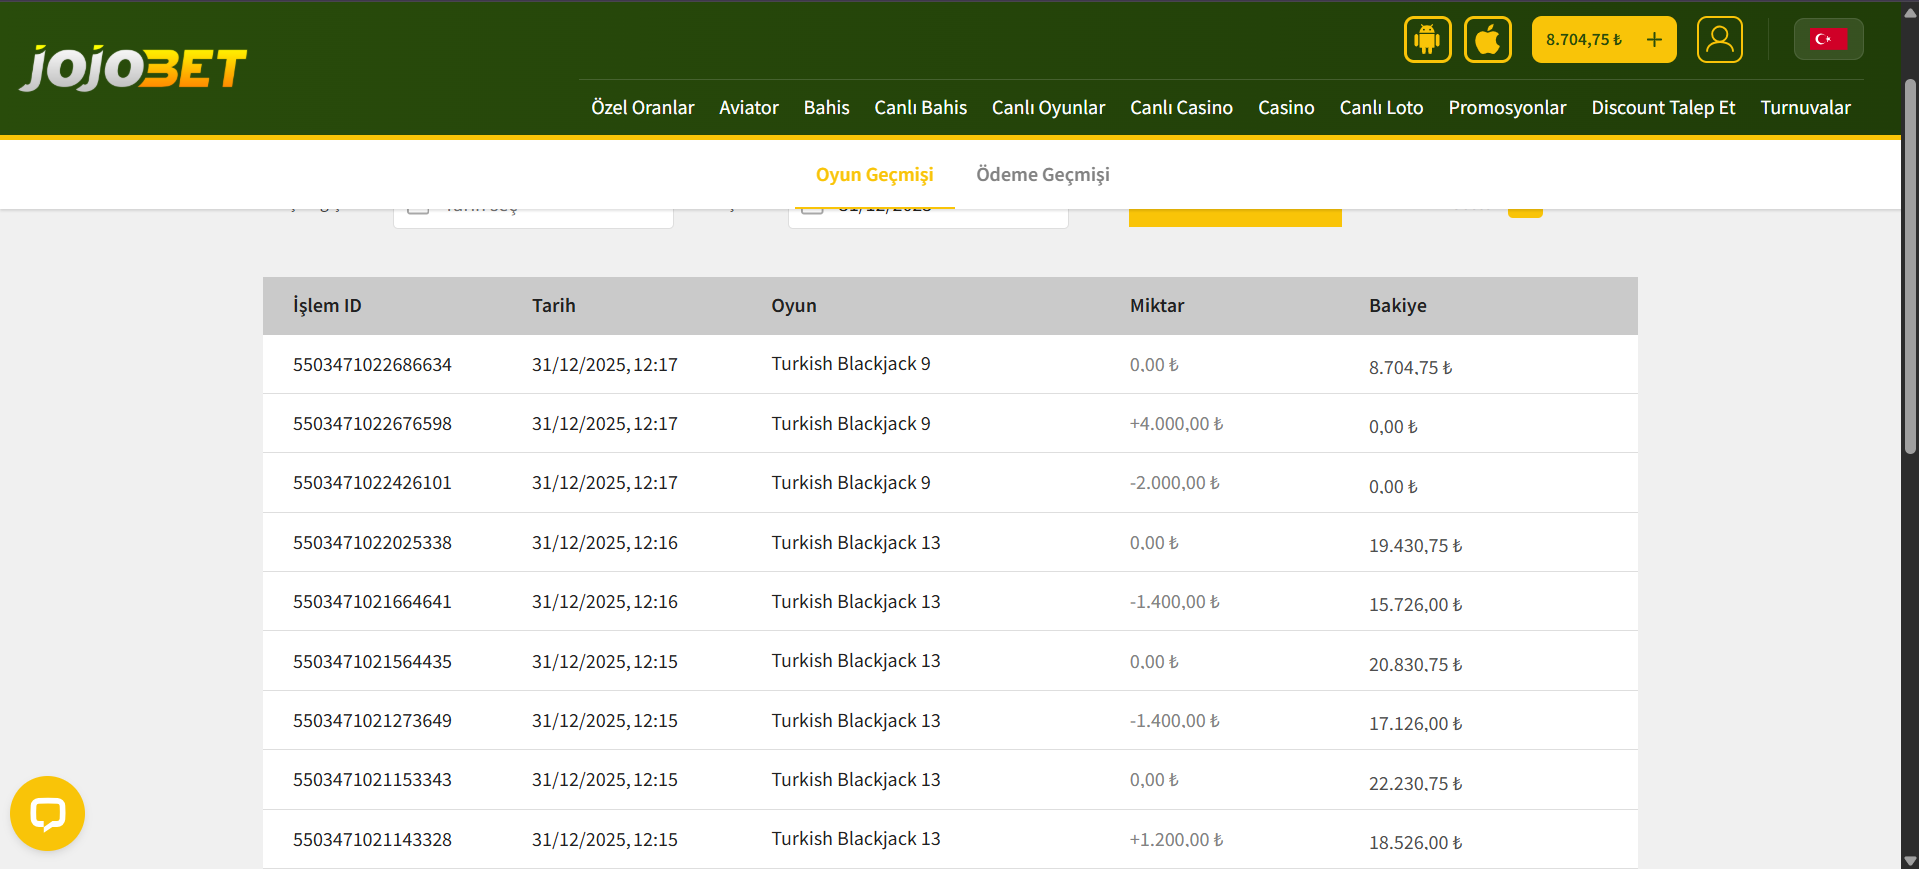Click the İşlem ID column header
This screenshot has height=869, width=1919.
(x=327, y=306)
